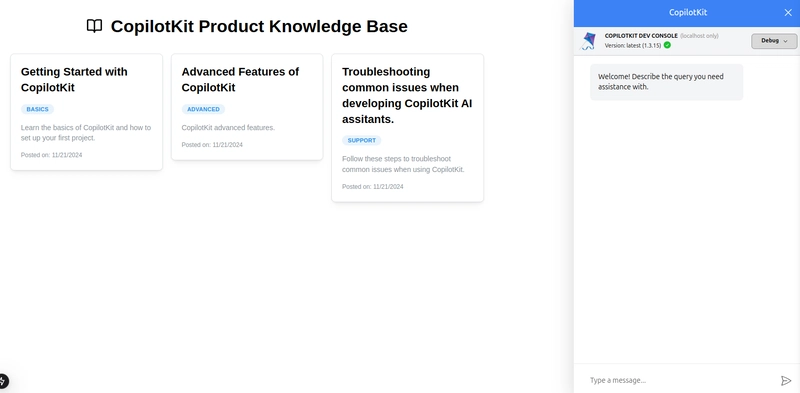
Task: Open the Advanced Features of CopilotKit card
Action: click(247, 107)
